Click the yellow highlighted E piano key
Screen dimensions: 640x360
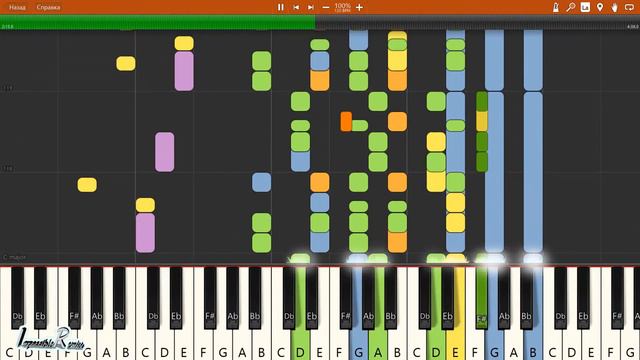point(456,343)
